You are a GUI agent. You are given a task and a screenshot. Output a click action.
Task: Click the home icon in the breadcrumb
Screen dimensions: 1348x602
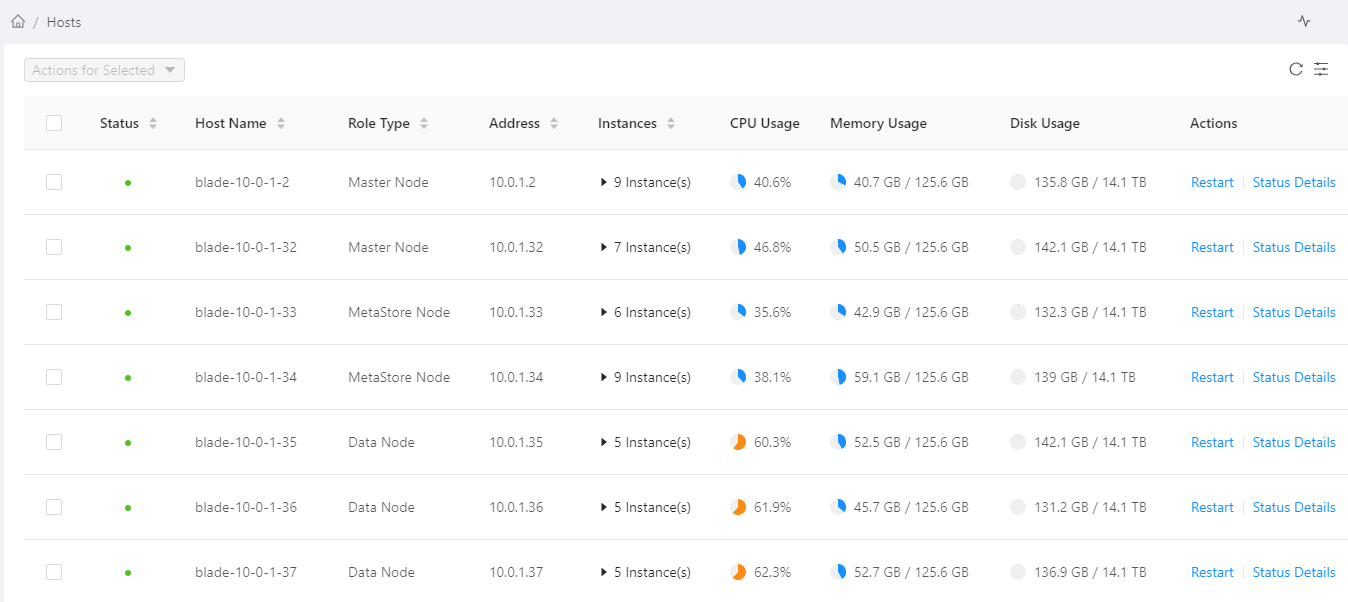click(x=17, y=21)
